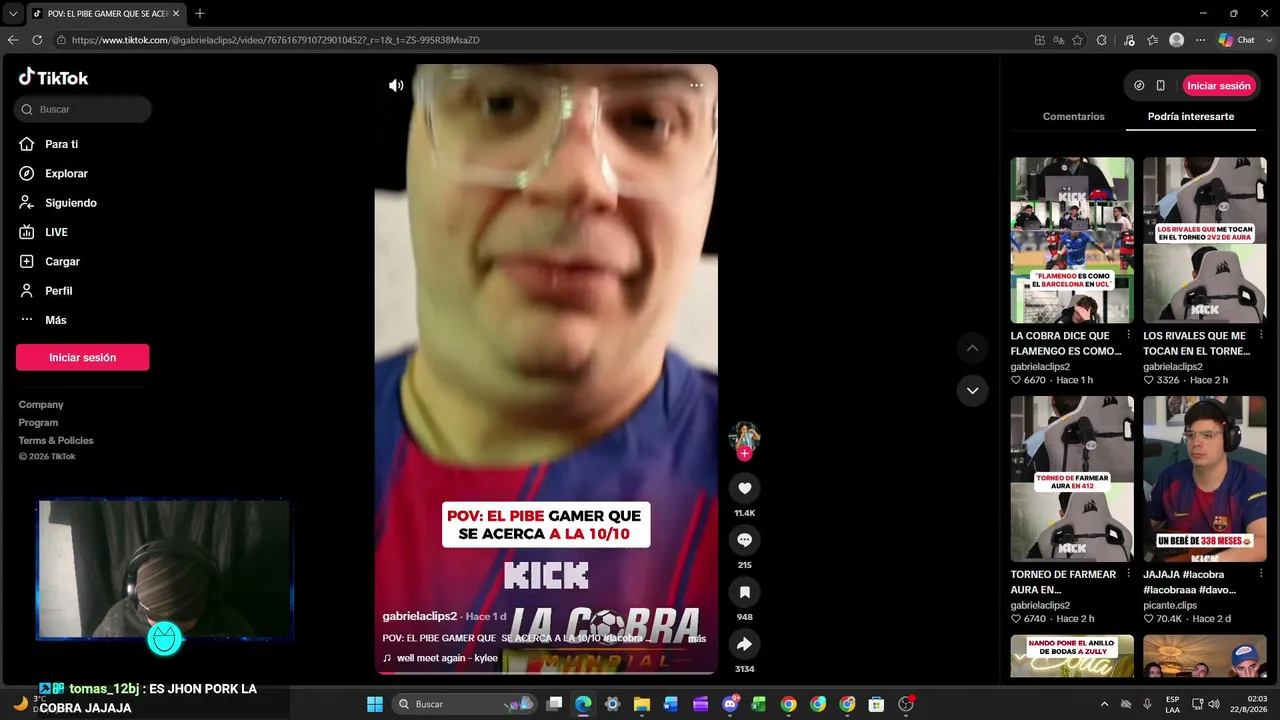Close the POV: EL PIBE GAMER tab

176,13
